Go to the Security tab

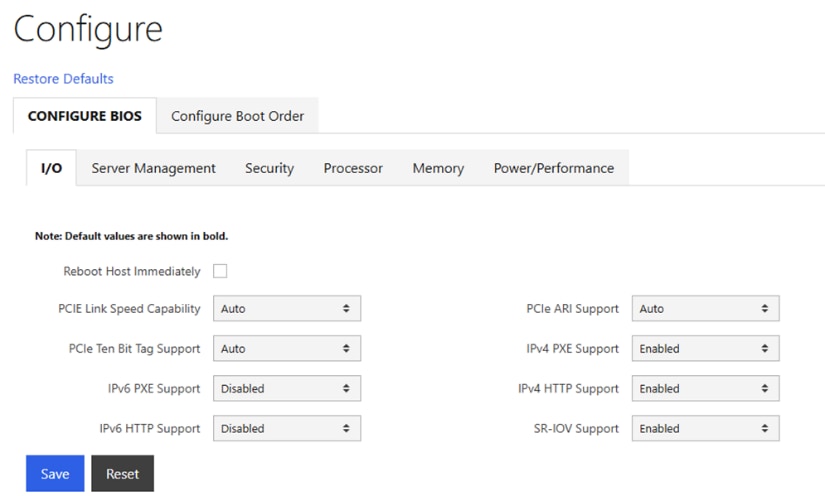click(x=269, y=168)
